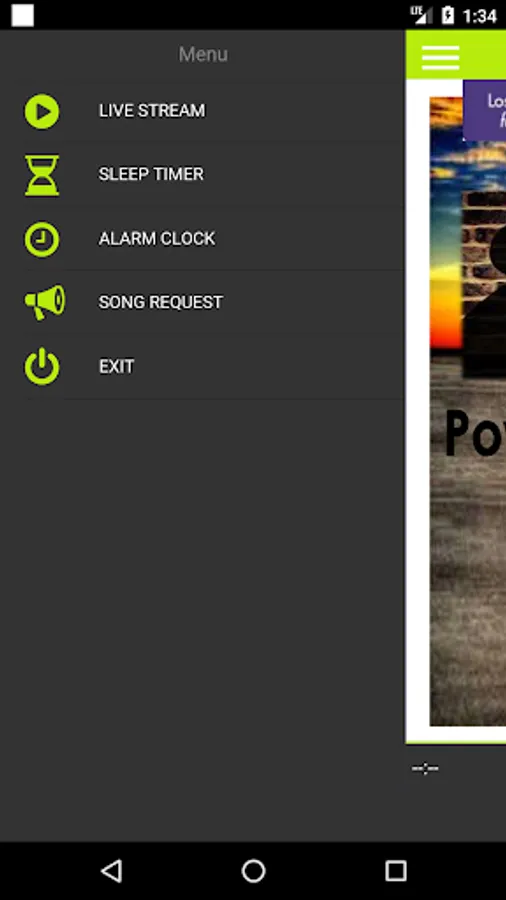This screenshot has height=900, width=506.
Task: Tap the white notification square in status bar
Action: coord(22,15)
